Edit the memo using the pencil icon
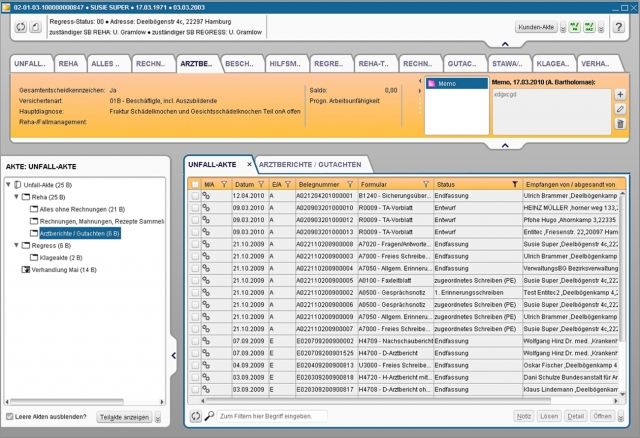Image resolution: width=640 pixels, height=438 pixels. coord(620,109)
